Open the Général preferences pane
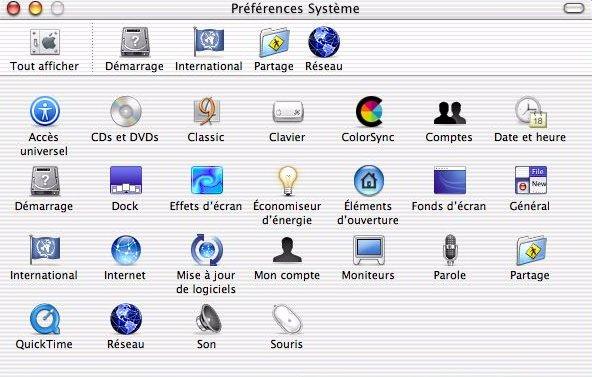 (531, 180)
